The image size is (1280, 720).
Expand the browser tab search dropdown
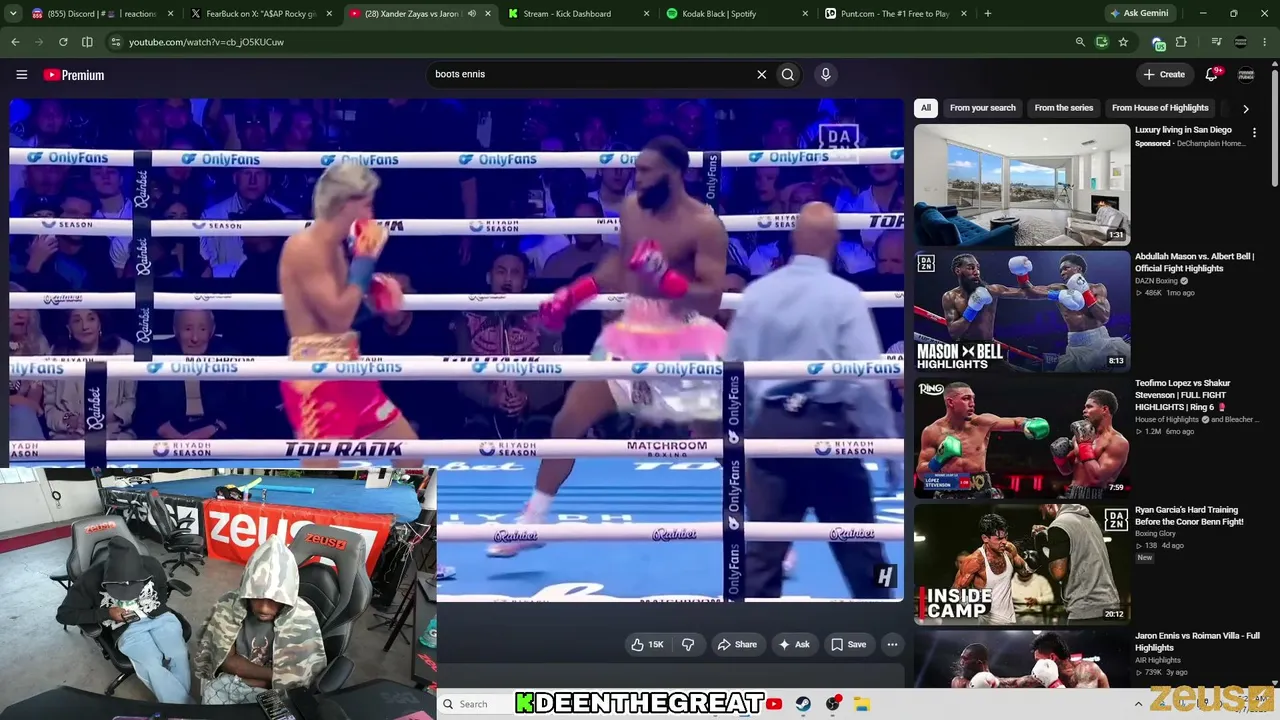coord(15,14)
